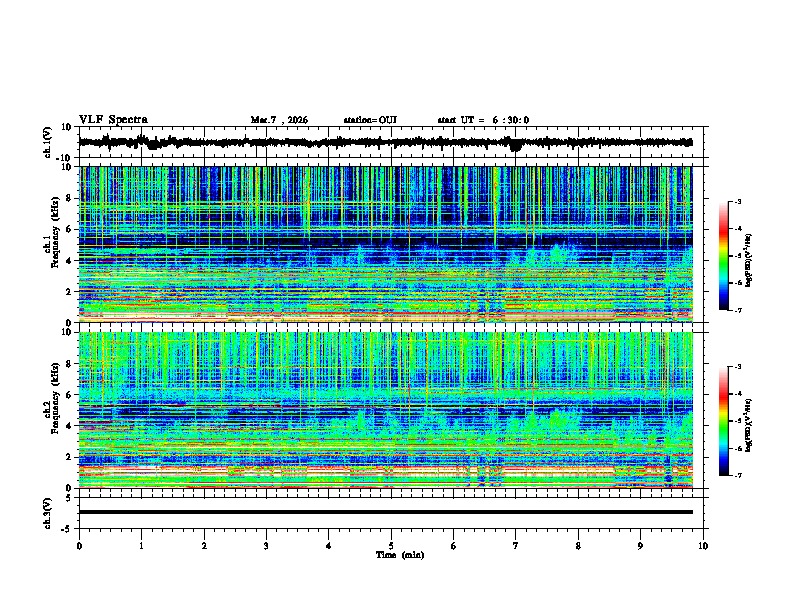
Task: Click the "ch.3(V)" axis label
Action: [x=48, y=514]
